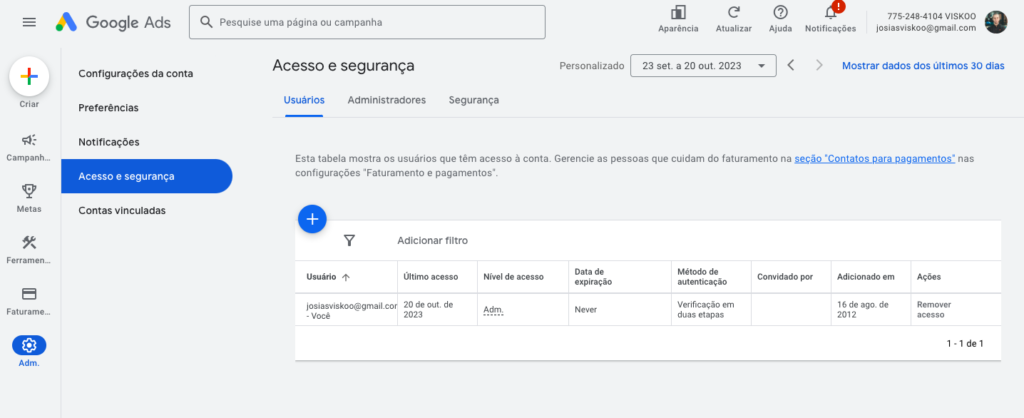Click the blue add user plus button
The width and height of the screenshot is (1024, 418).
312,219
